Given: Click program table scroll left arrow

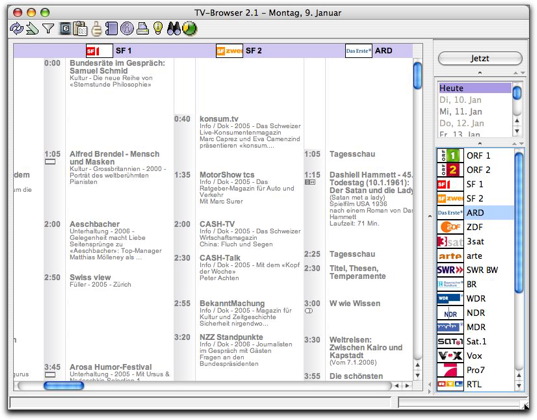Looking at the screenshot, I should 397,386.
